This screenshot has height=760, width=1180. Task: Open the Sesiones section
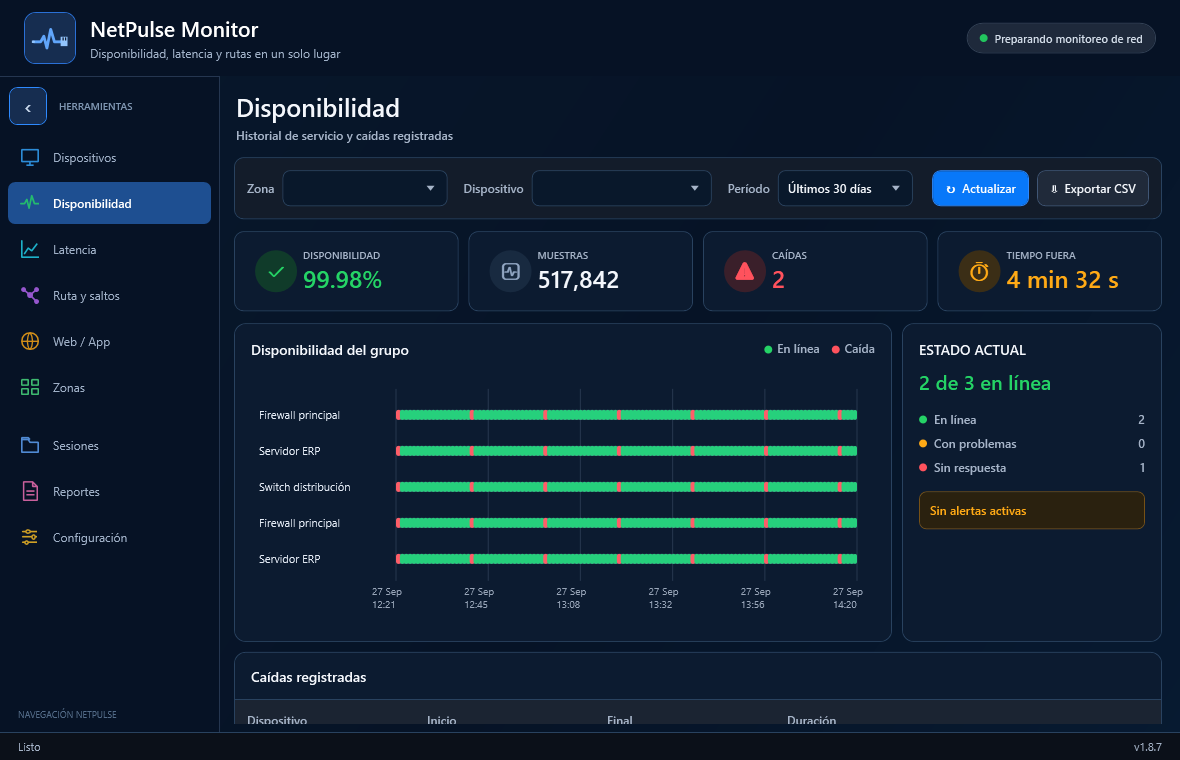tap(110, 445)
